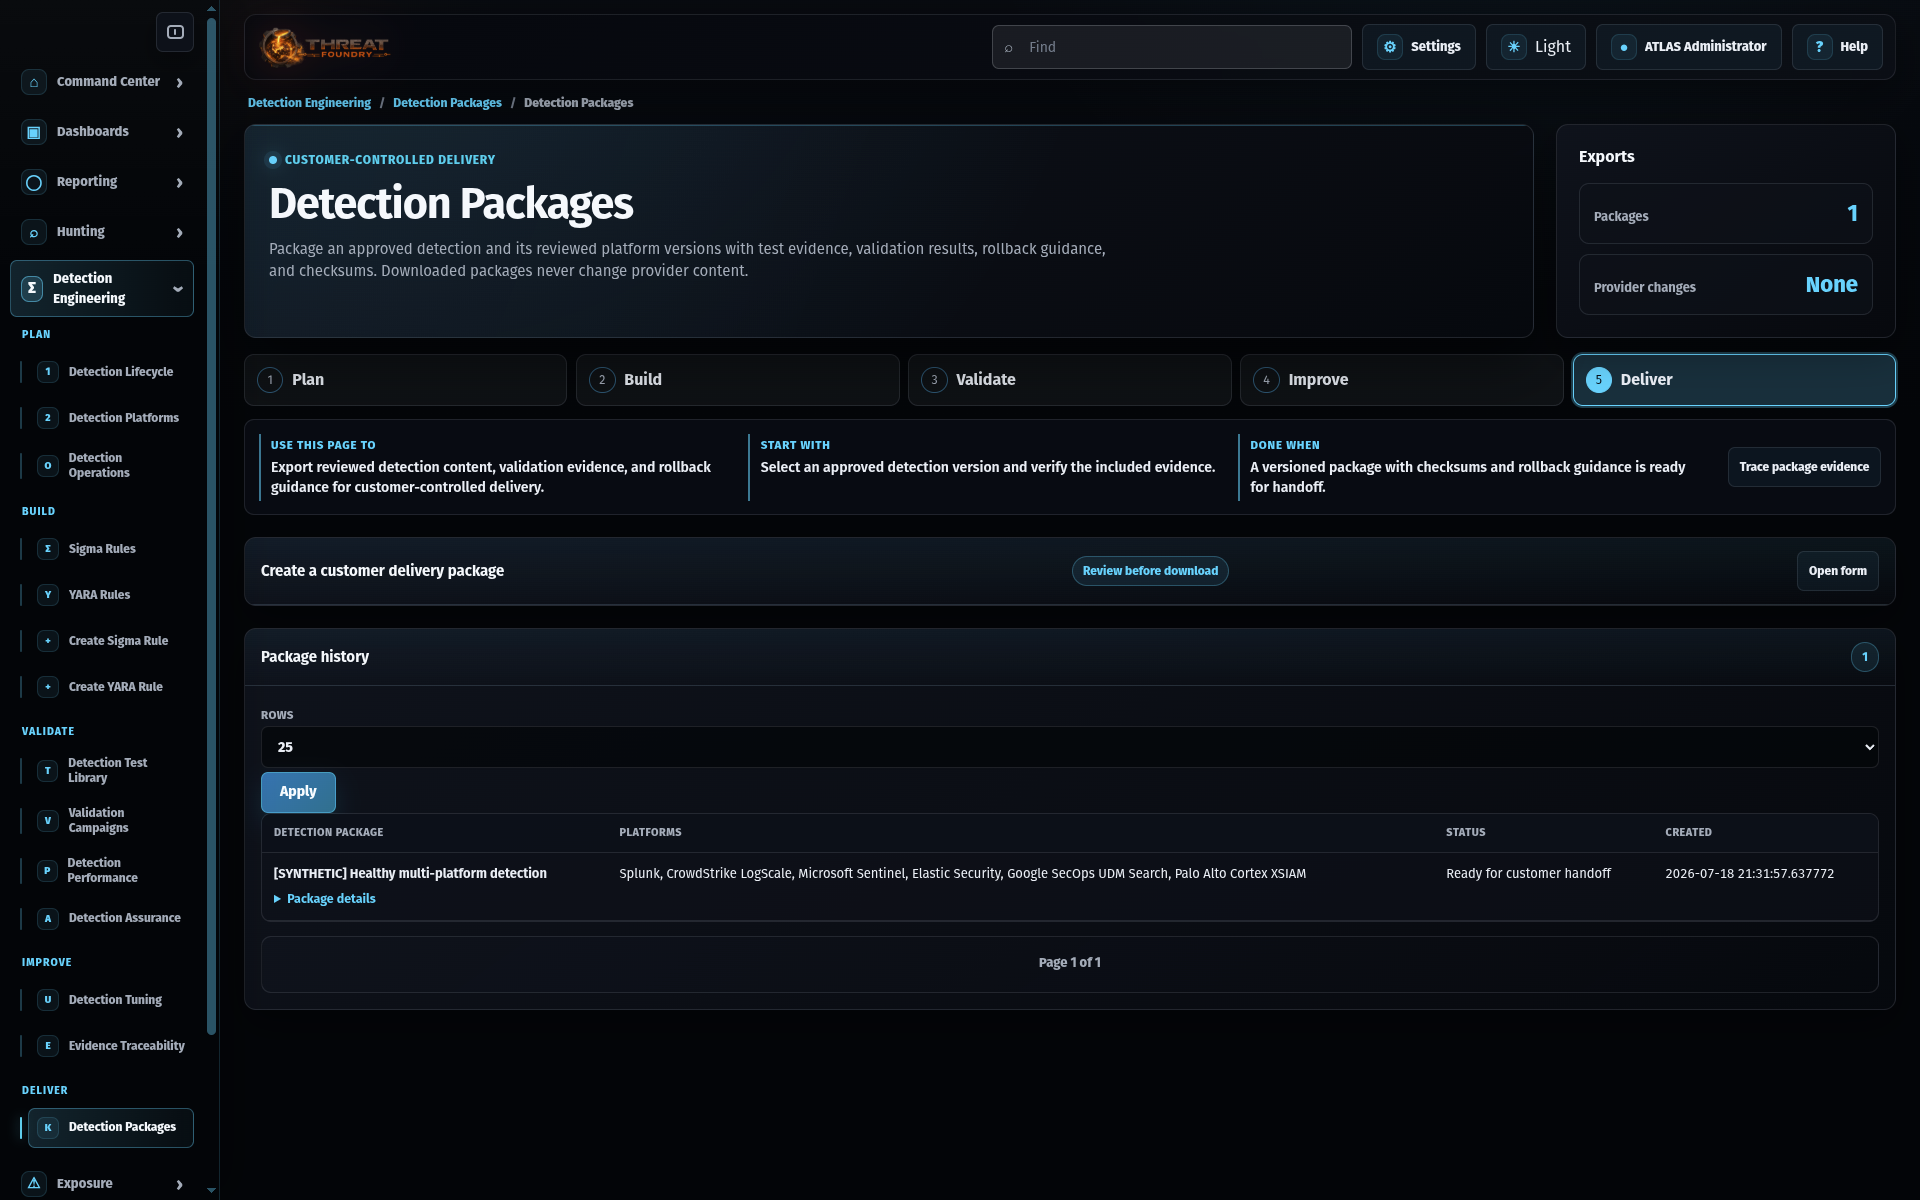Click the Open form button
This screenshot has width=1920, height=1200.
tap(1837, 571)
